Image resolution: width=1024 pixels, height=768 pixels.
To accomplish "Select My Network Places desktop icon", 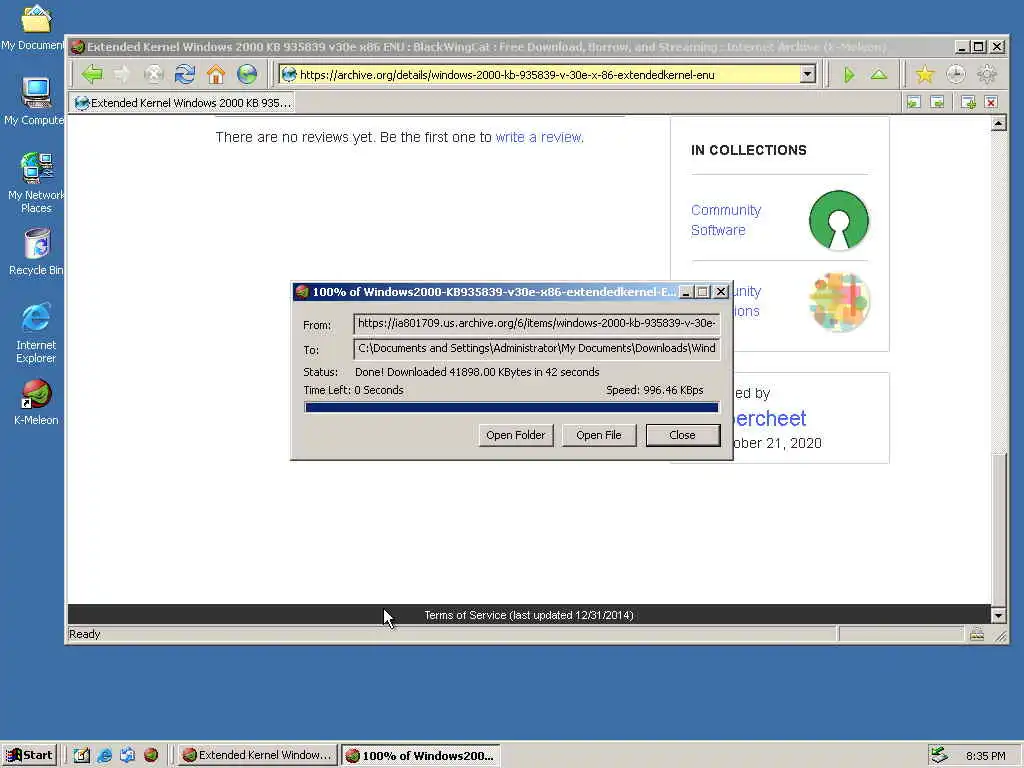I will pyautogui.click(x=36, y=183).
